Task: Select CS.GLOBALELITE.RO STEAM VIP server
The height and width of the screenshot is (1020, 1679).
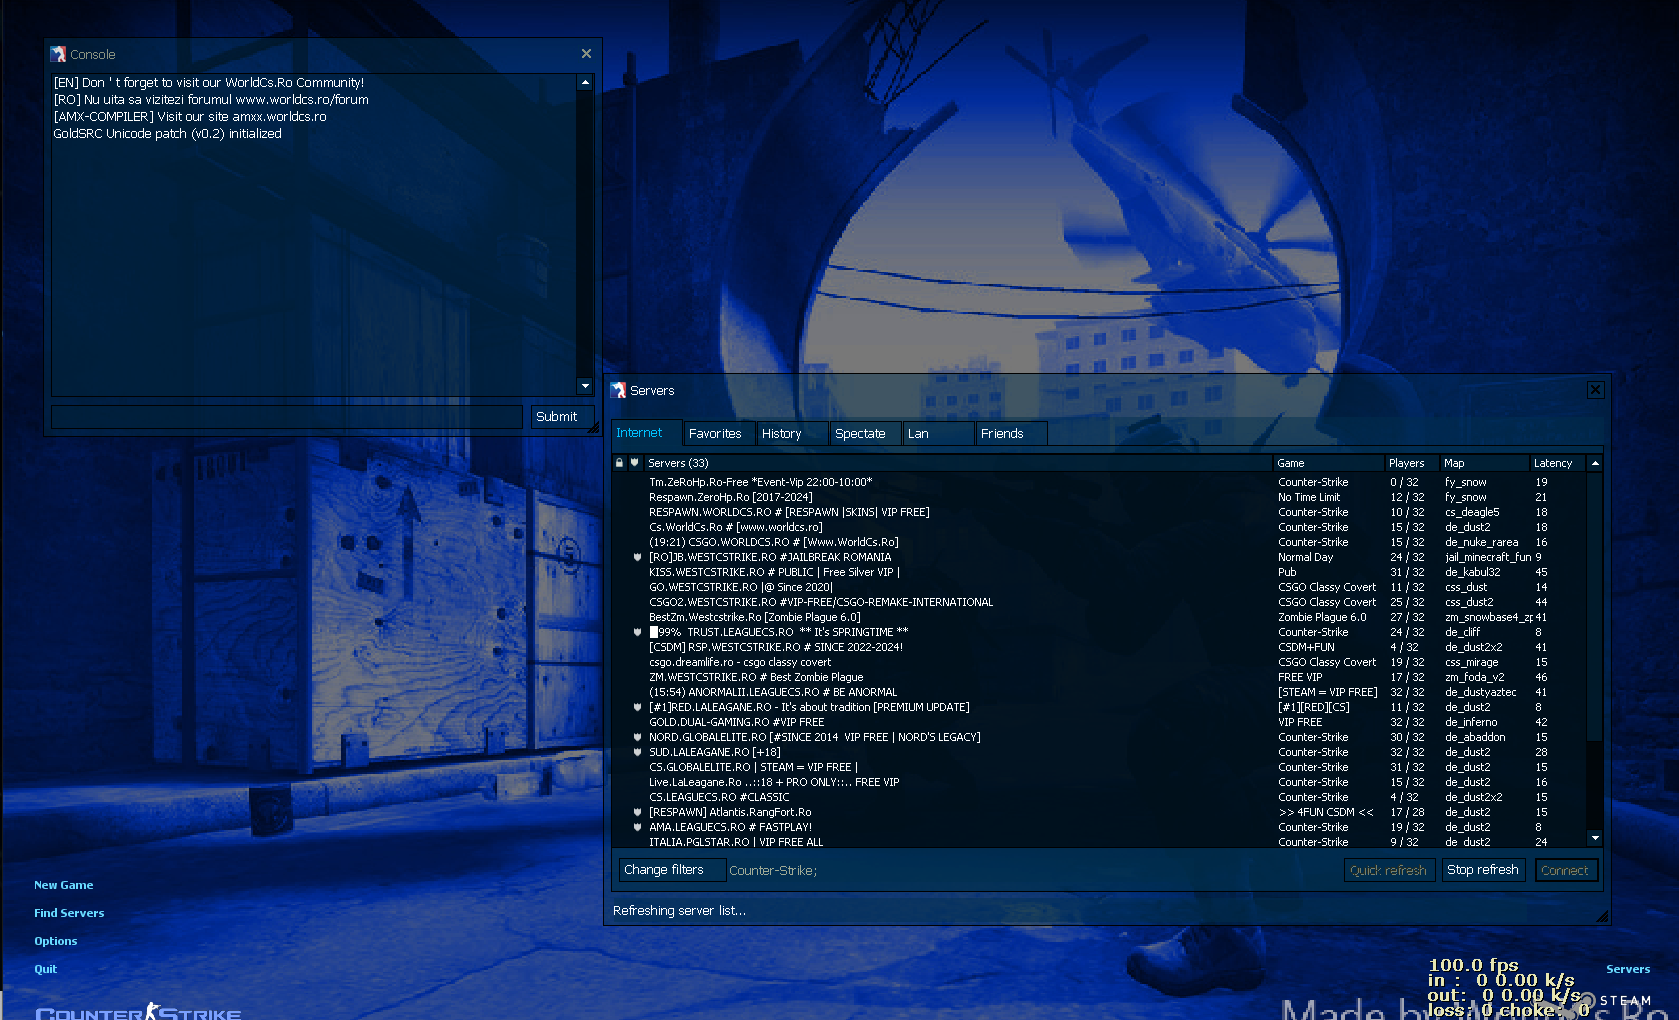Action: [1099, 767]
